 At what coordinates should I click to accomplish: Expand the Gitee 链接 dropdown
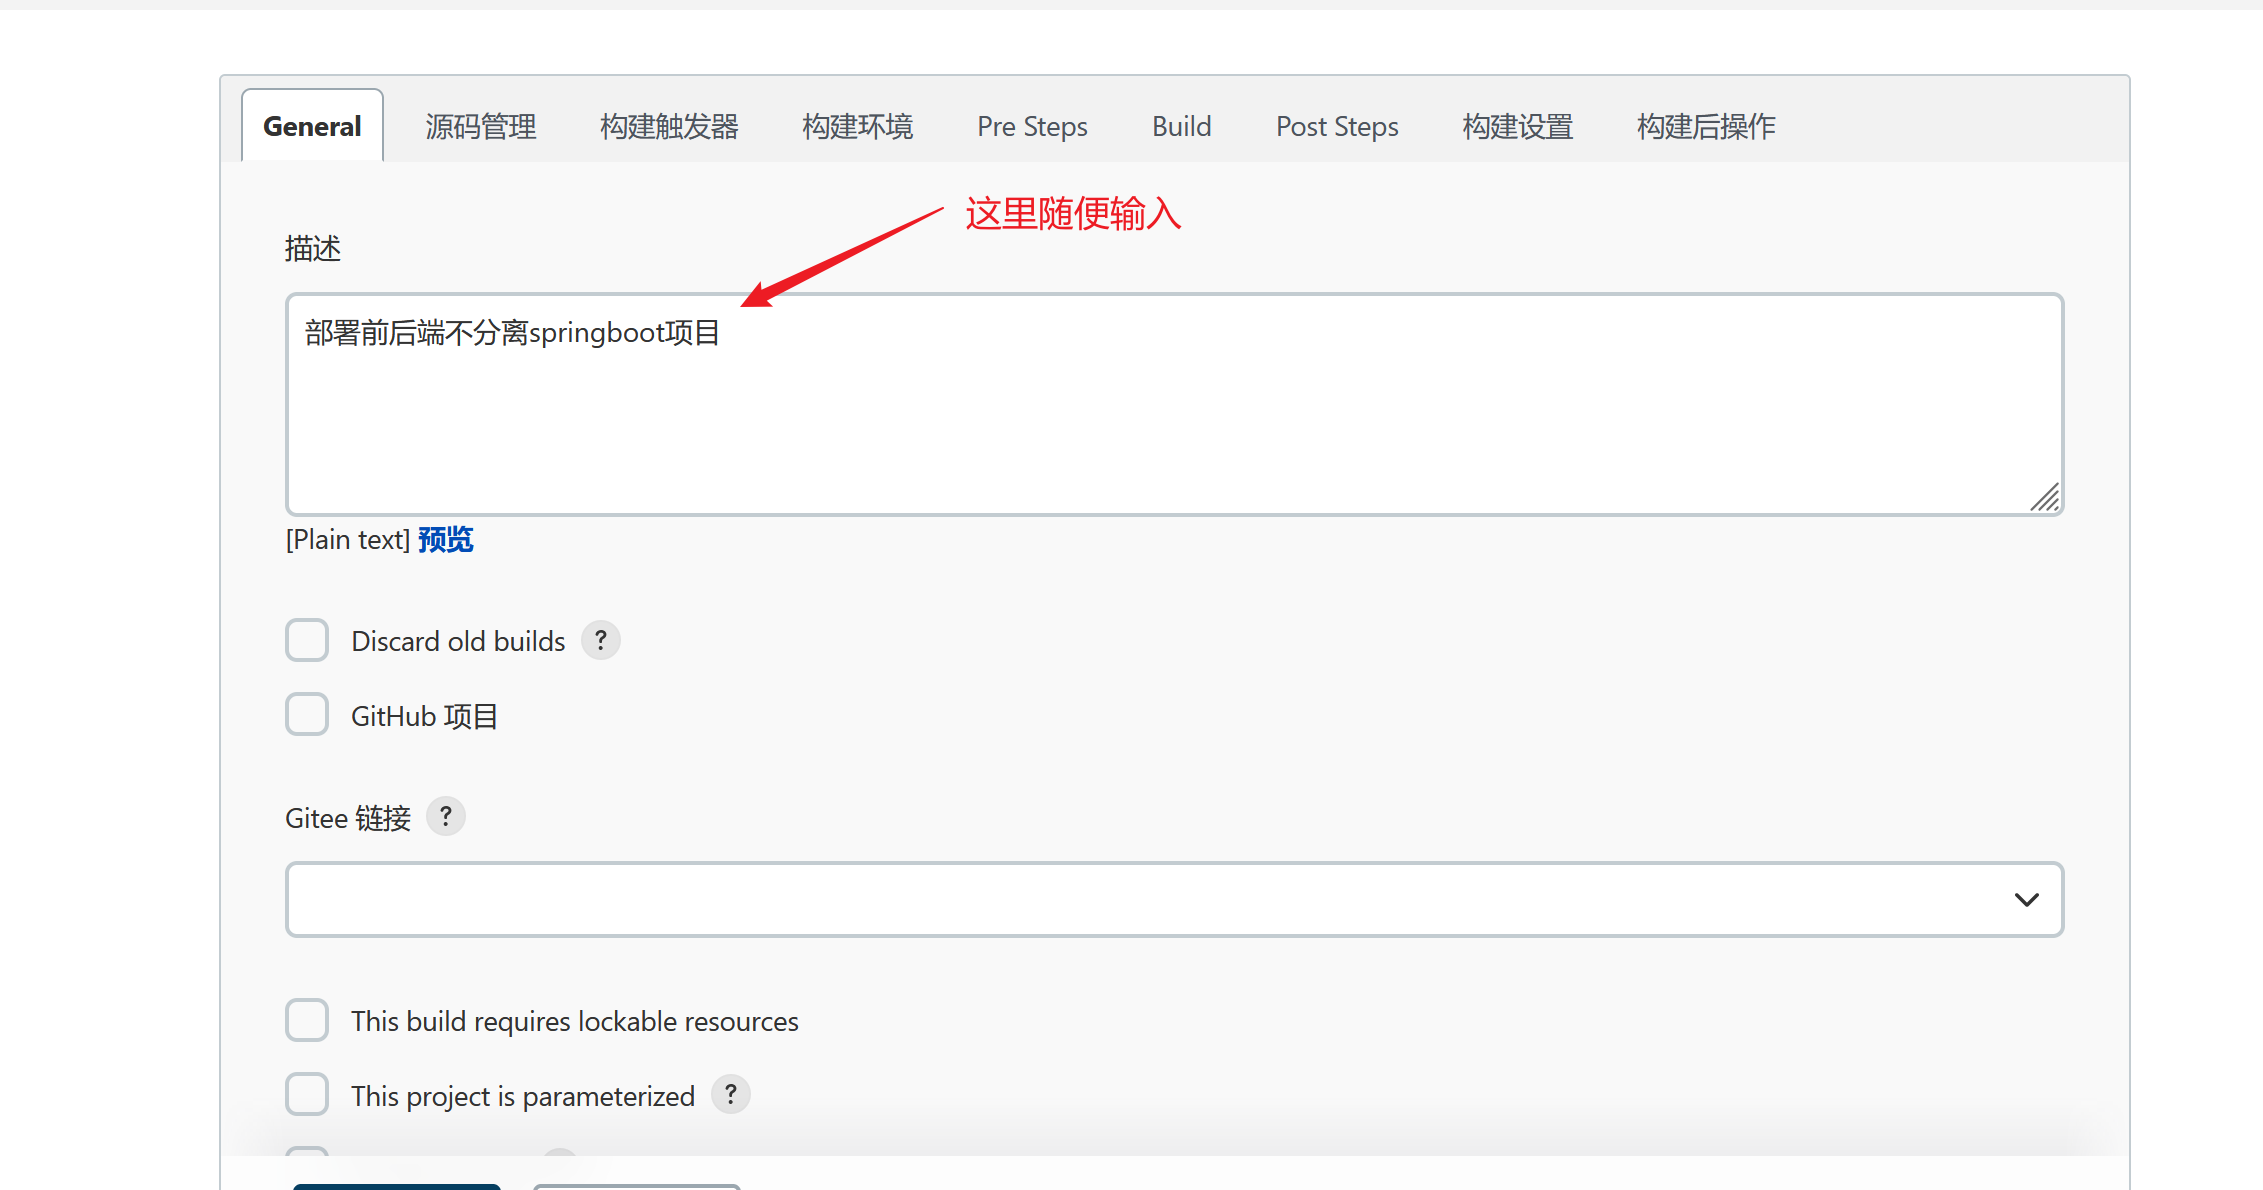pyautogui.click(x=1175, y=900)
